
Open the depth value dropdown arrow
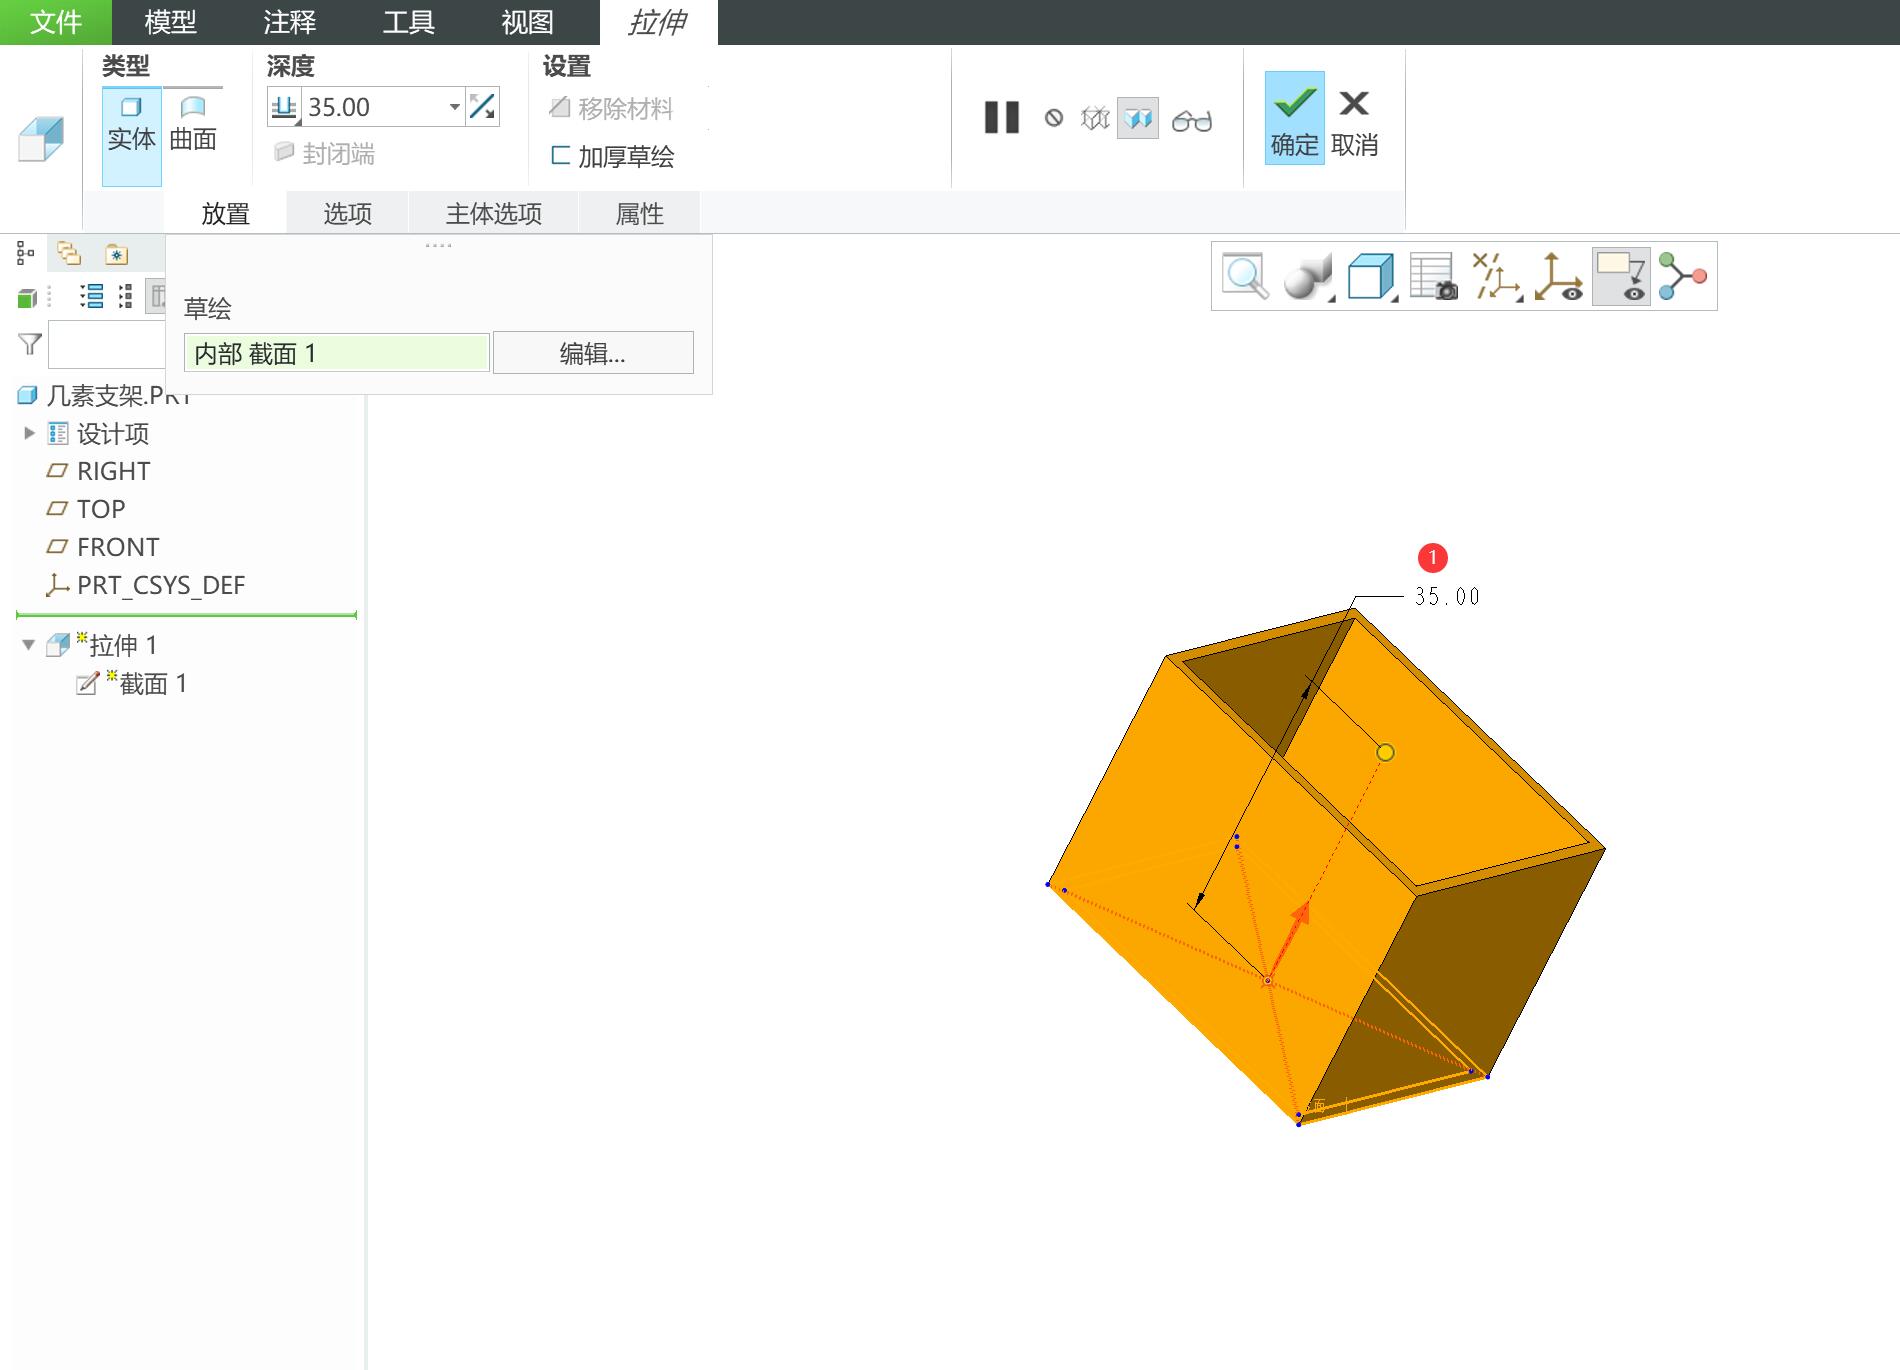click(454, 106)
